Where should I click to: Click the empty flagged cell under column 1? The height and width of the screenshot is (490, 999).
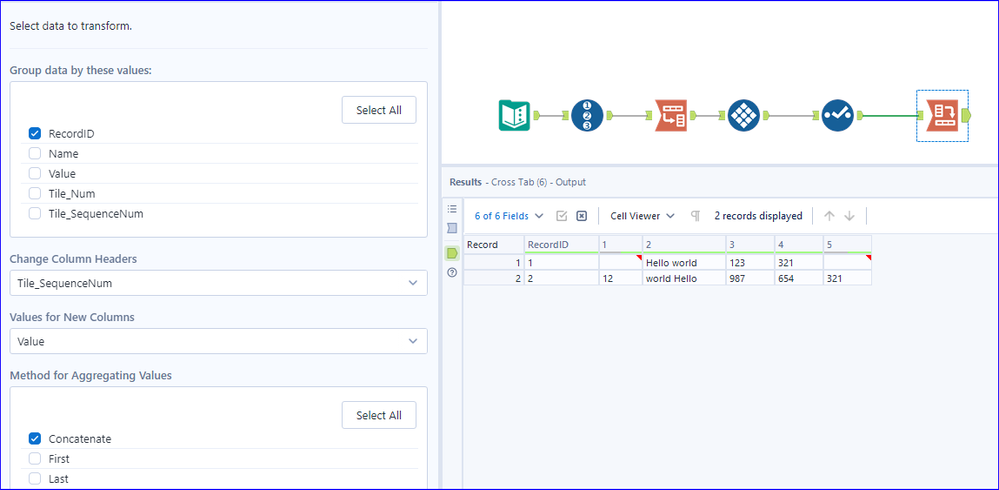pyautogui.click(x=621, y=263)
